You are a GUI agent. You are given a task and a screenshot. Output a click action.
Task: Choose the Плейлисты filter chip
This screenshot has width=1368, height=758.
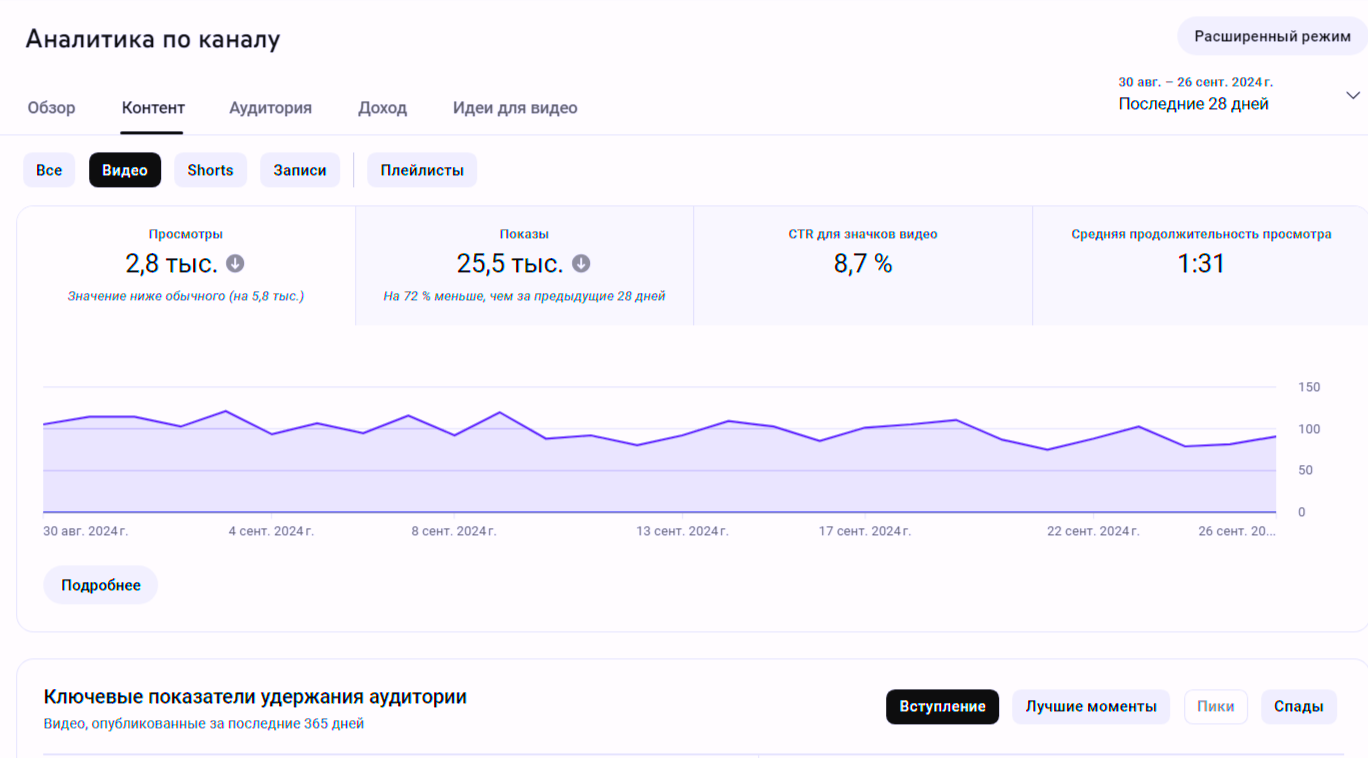click(x=422, y=170)
